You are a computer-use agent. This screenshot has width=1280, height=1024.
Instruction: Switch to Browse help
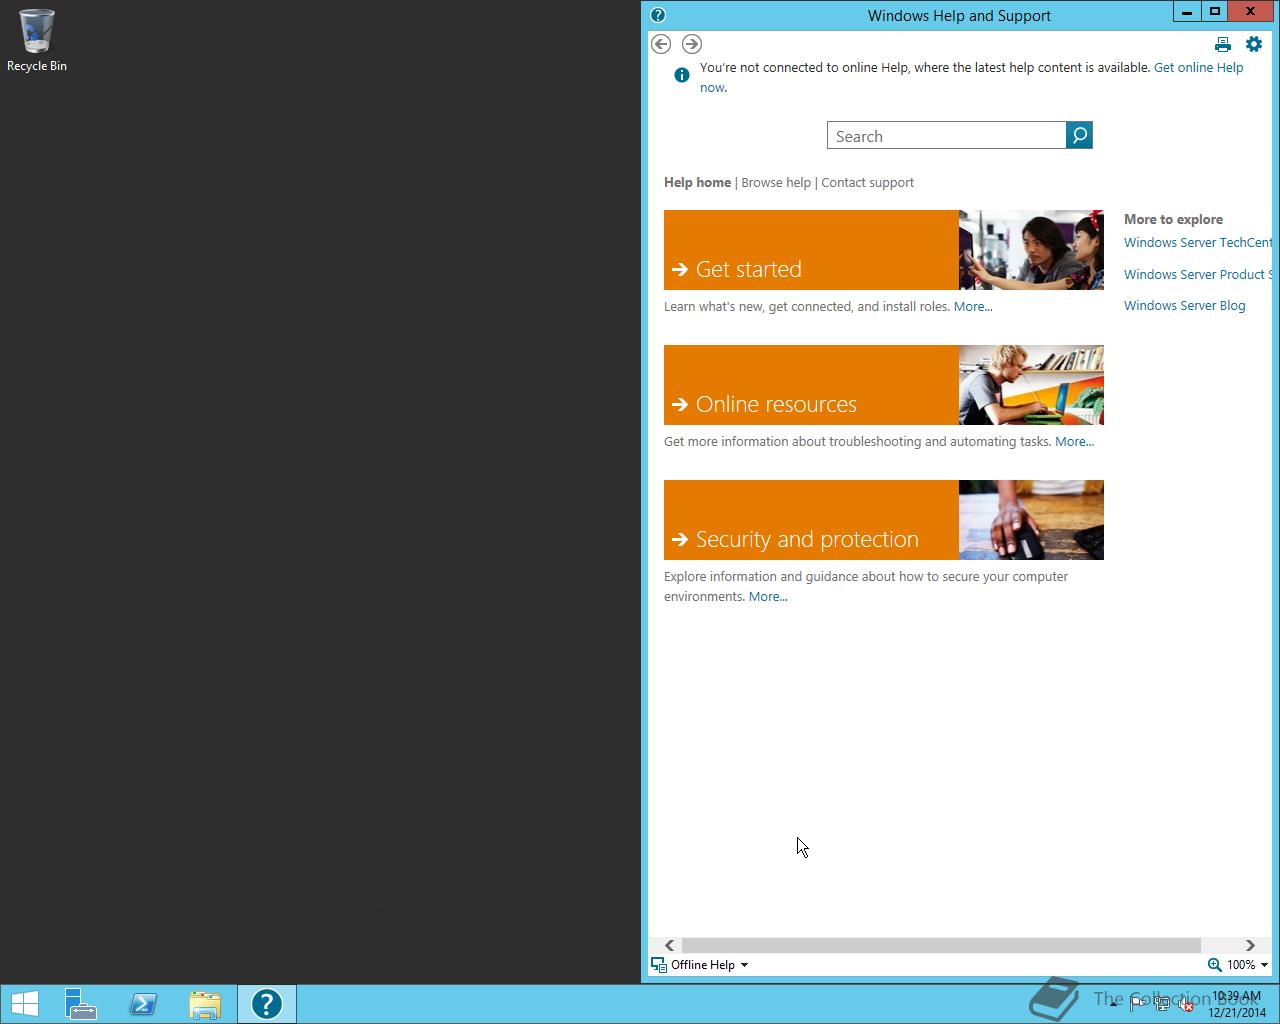pyautogui.click(x=776, y=182)
